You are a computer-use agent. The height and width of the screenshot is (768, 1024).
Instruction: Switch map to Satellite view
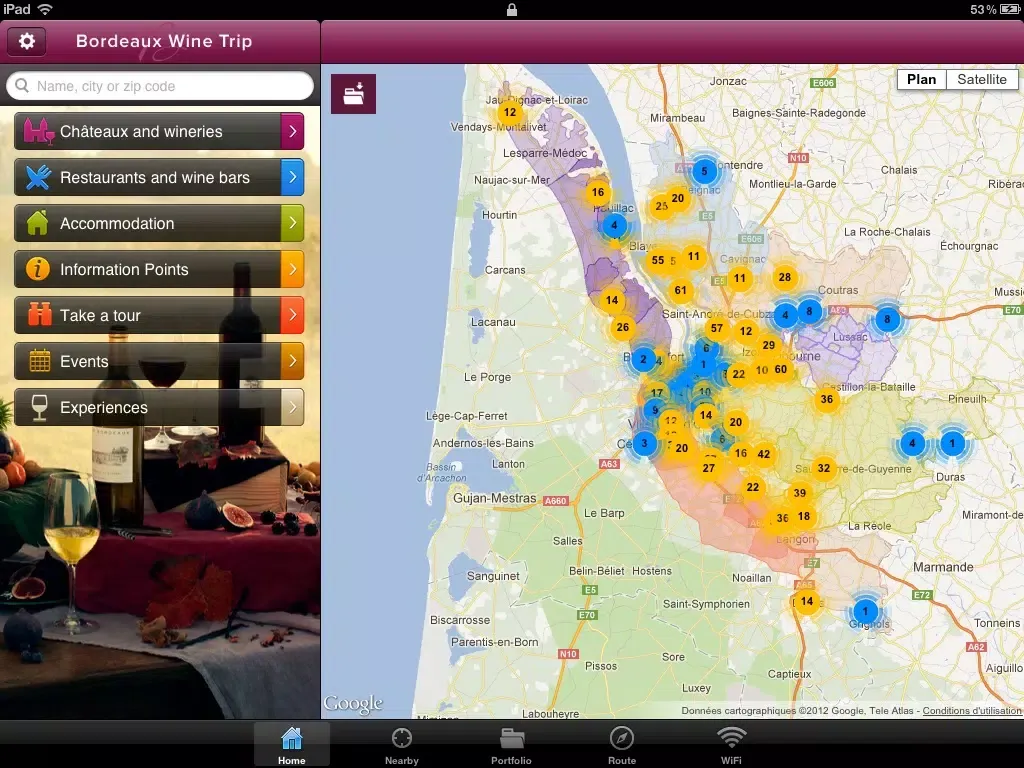982,79
